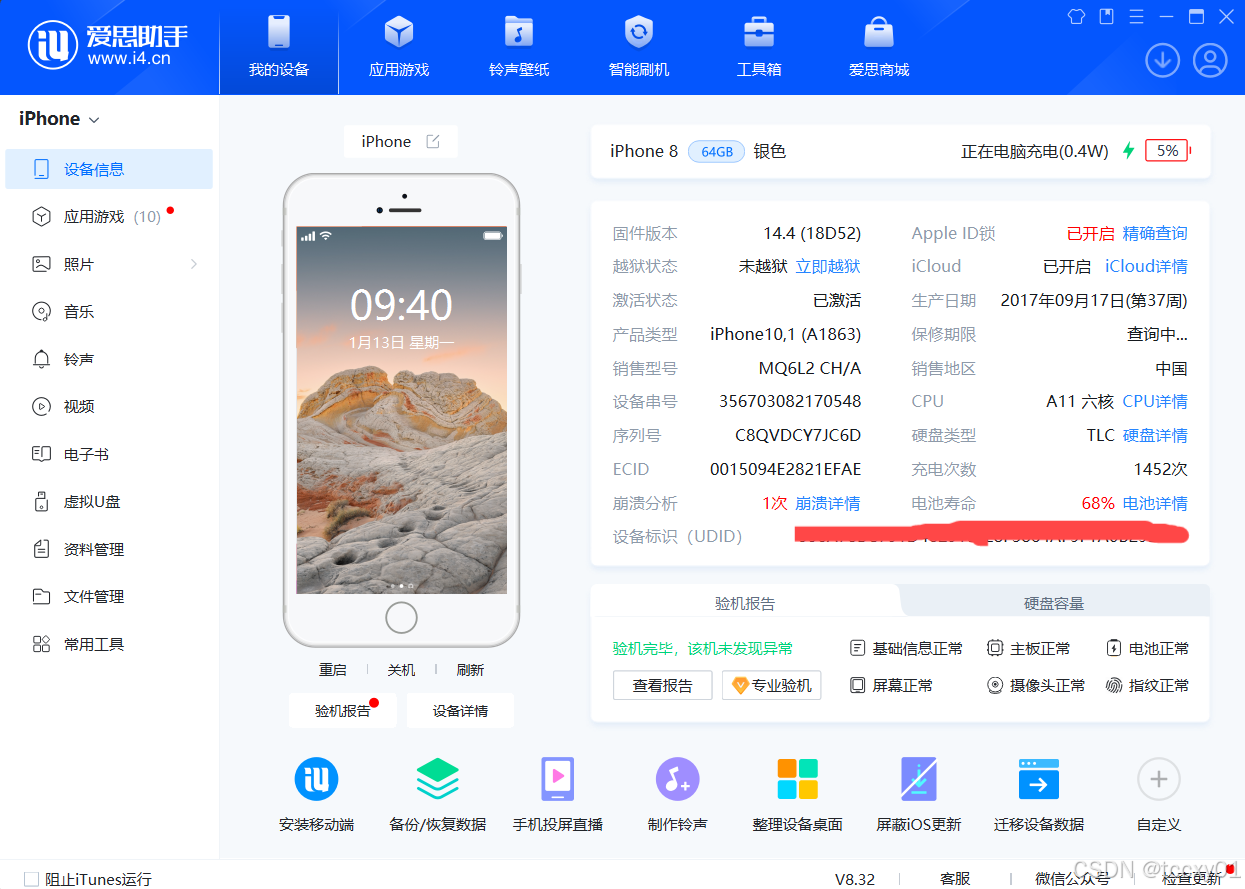The width and height of the screenshot is (1245, 889).
Task: Click the 查看报告 button
Action: tap(663, 686)
